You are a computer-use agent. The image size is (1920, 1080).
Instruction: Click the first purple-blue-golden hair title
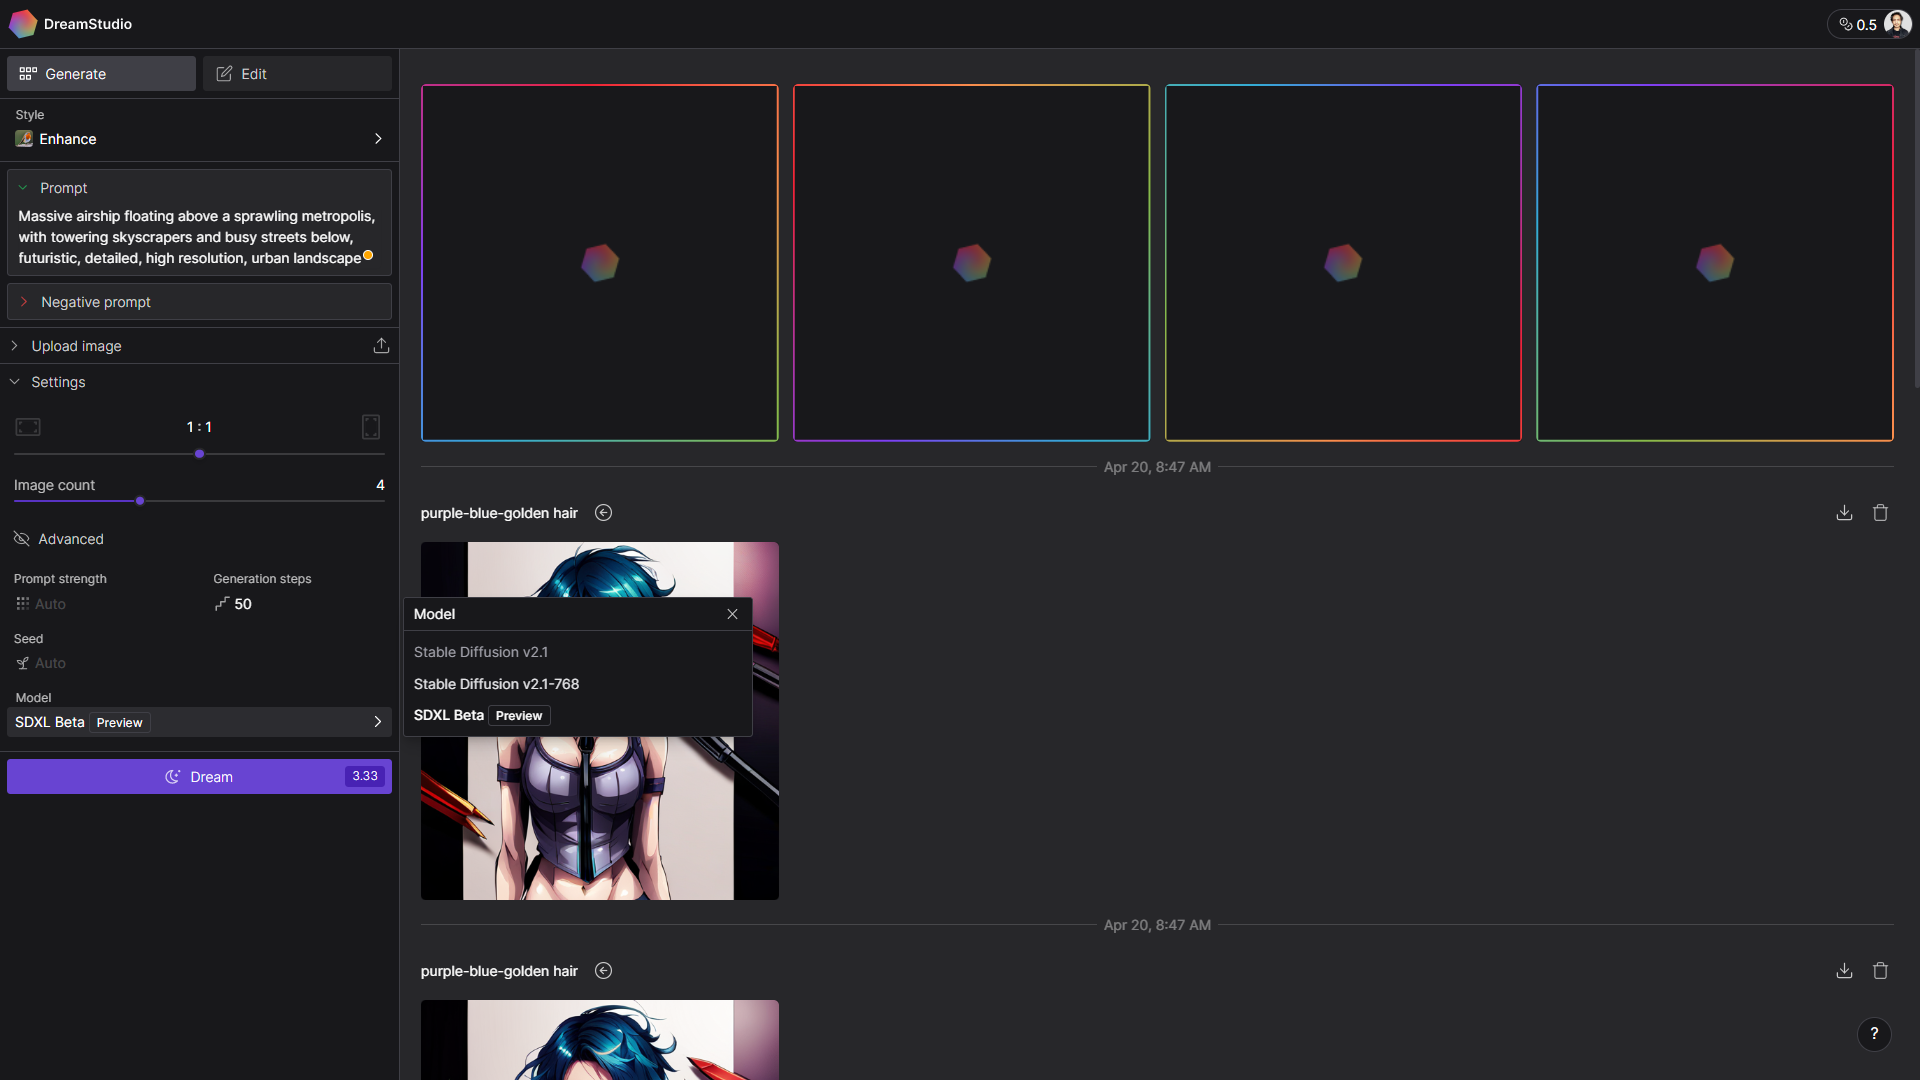[499, 513]
